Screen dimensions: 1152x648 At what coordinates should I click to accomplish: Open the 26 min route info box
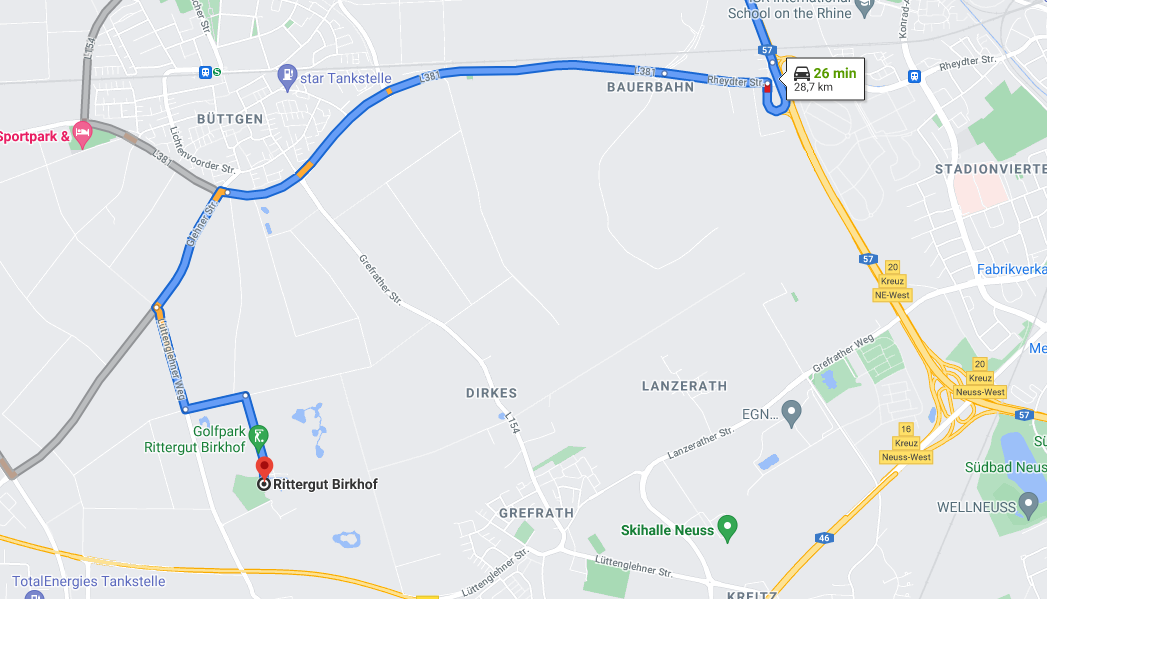(x=825, y=79)
